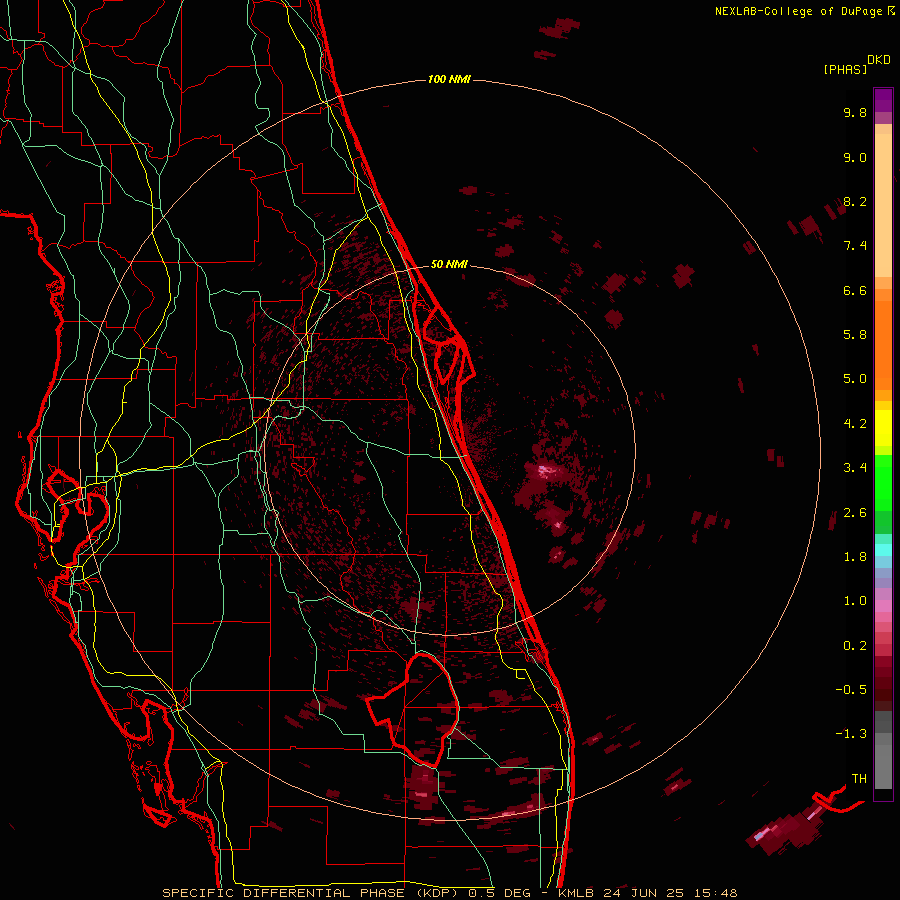Click the 4.2 legend value
Image resolution: width=900 pixels, height=900 pixels.
coord(855,424)
